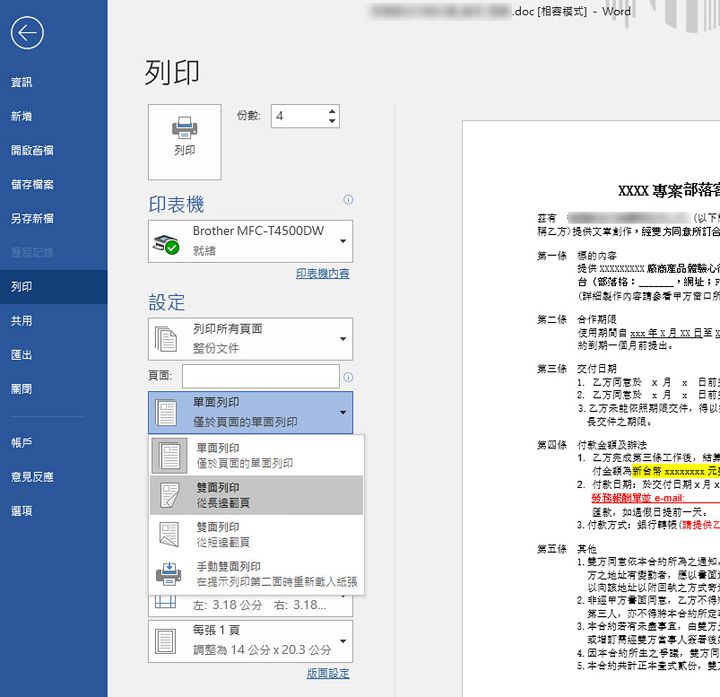Screen dimensions: 720x697
Task: Open the 印表機內容 printer properties link
Action: 322,273
